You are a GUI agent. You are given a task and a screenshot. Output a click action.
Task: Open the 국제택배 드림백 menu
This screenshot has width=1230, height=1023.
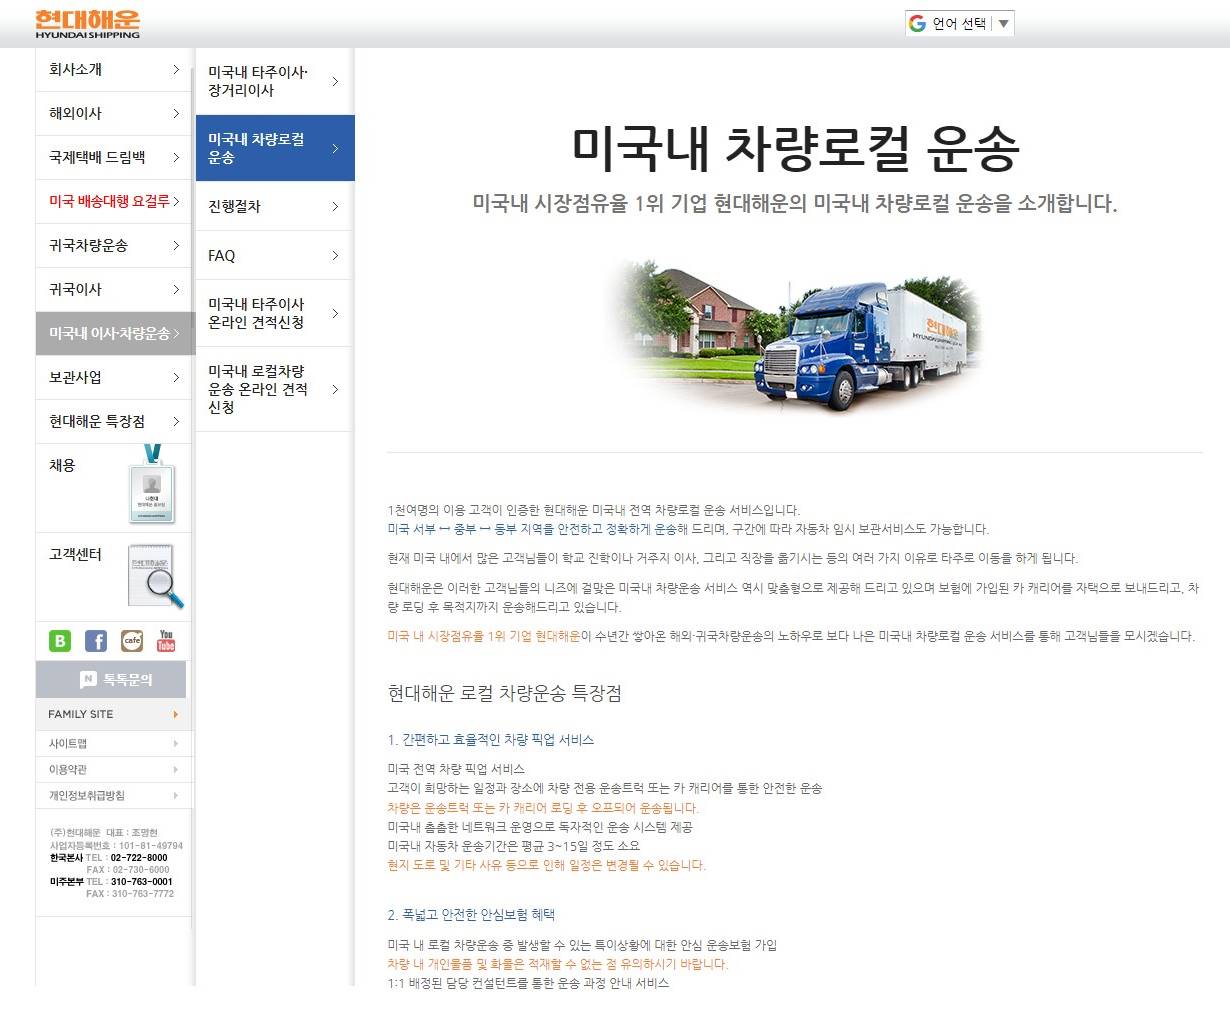coord(114,157)
